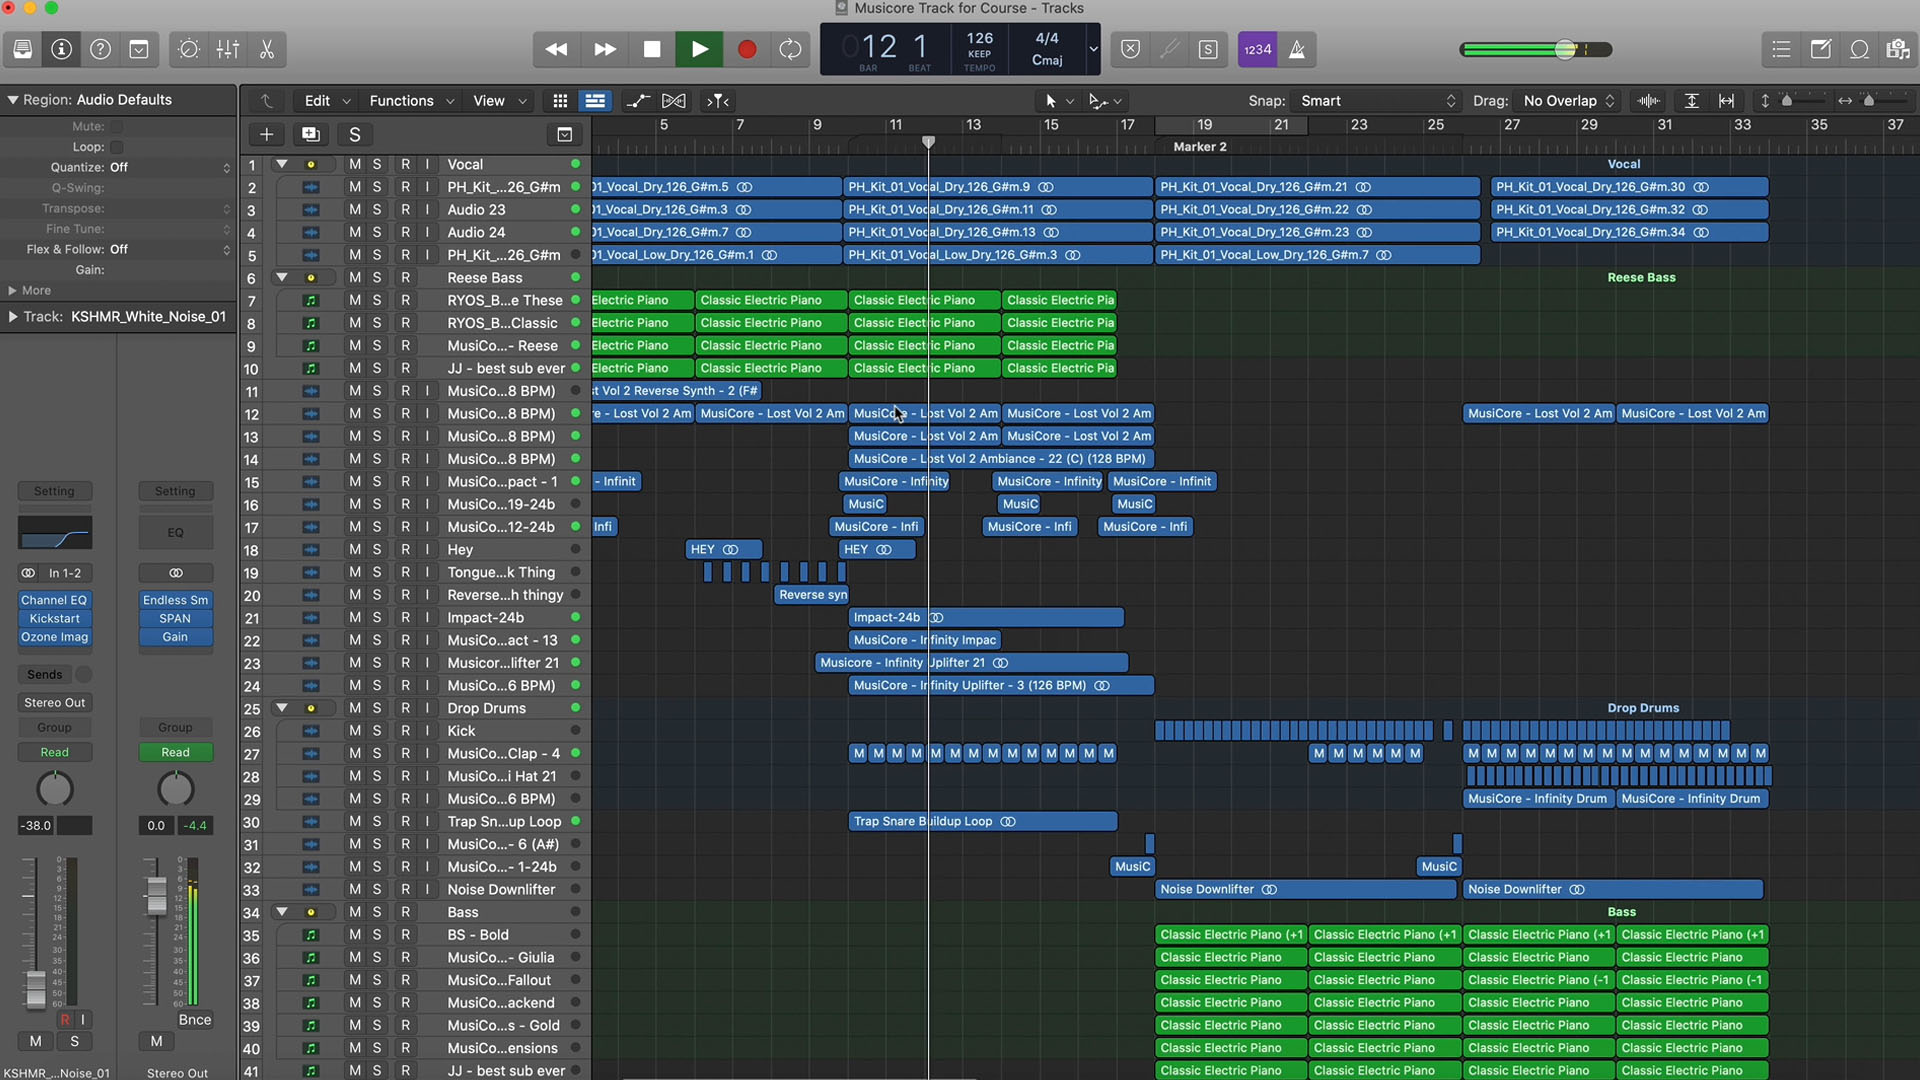The height and width of the screenshot is (1080, 1920).
Task: Open the List Editors icon
Action: coord(1781,49)
